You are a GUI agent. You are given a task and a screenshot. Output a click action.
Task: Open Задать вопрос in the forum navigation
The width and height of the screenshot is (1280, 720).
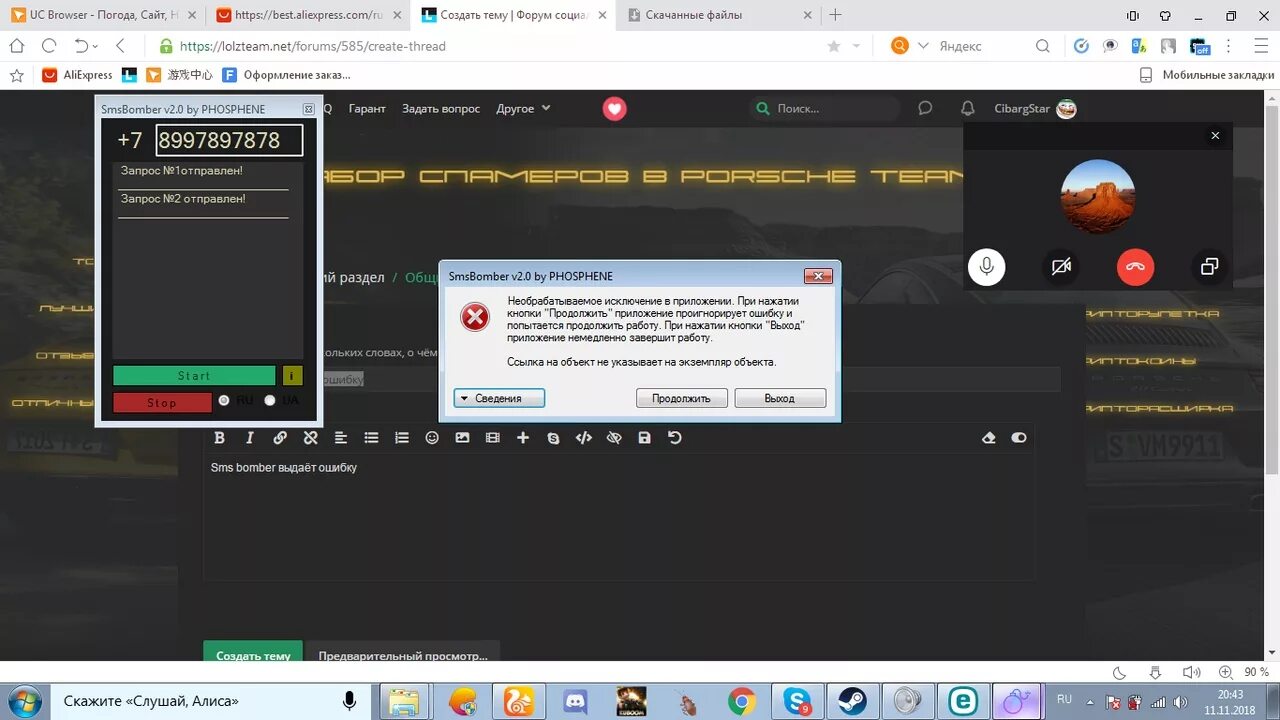[441, 108]
